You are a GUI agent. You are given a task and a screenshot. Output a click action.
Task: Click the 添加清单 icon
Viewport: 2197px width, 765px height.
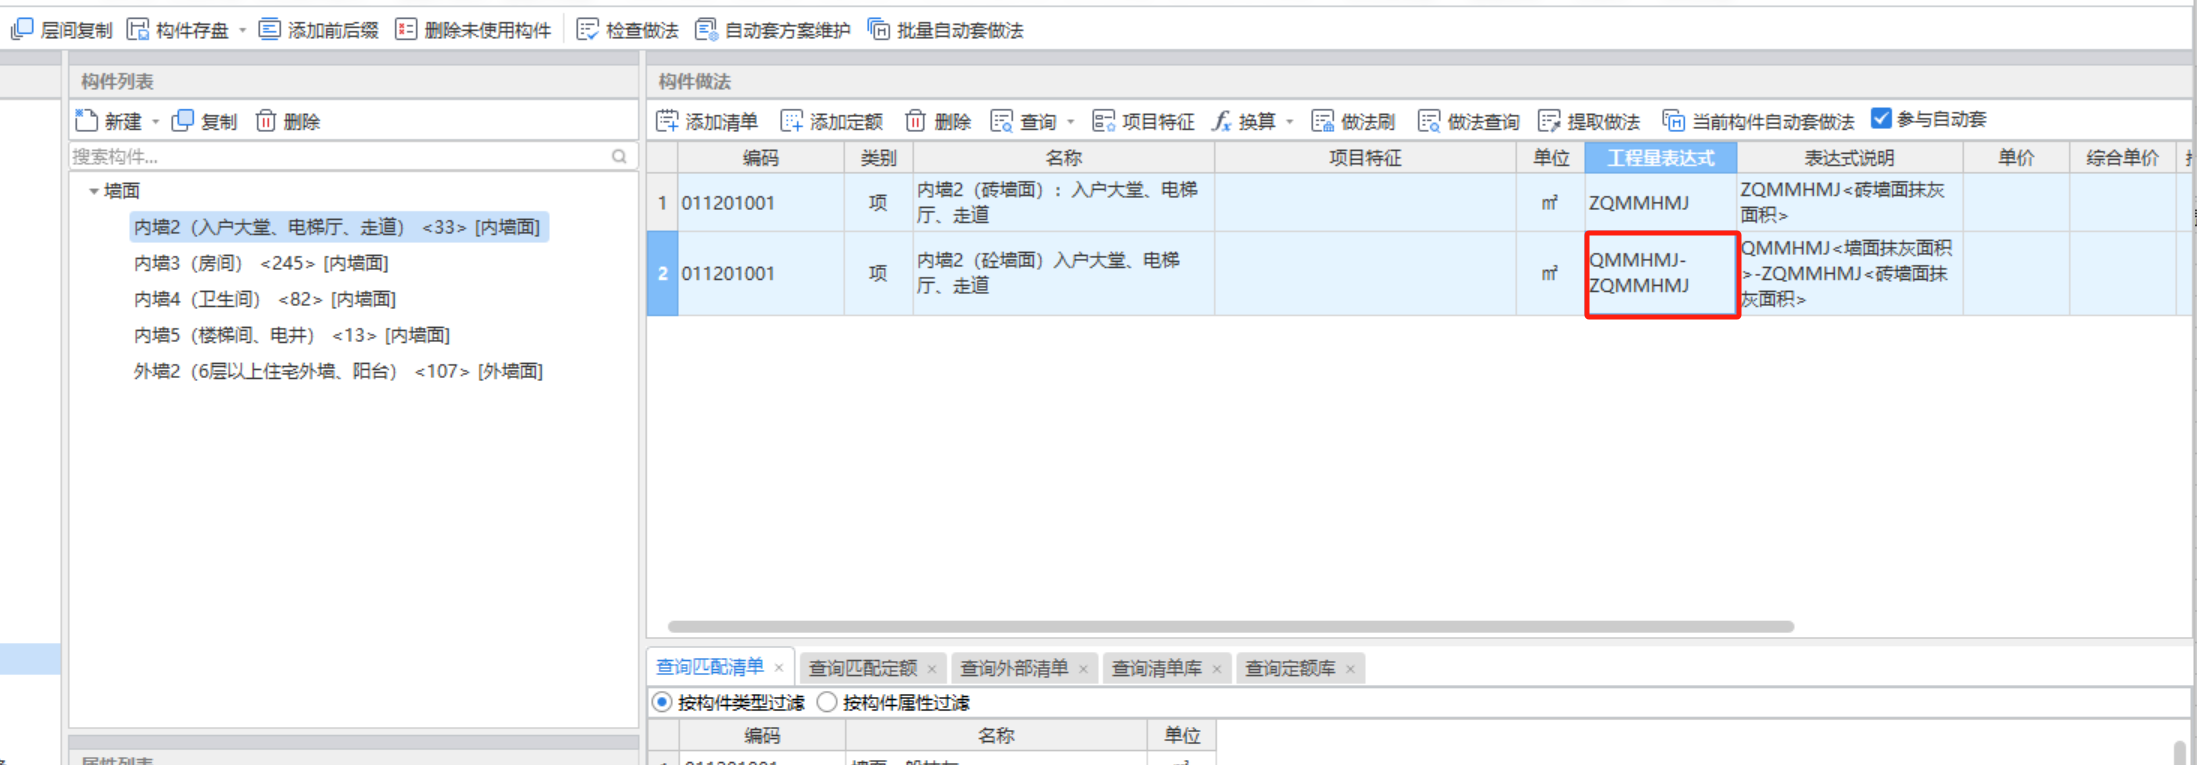point(667,121)
